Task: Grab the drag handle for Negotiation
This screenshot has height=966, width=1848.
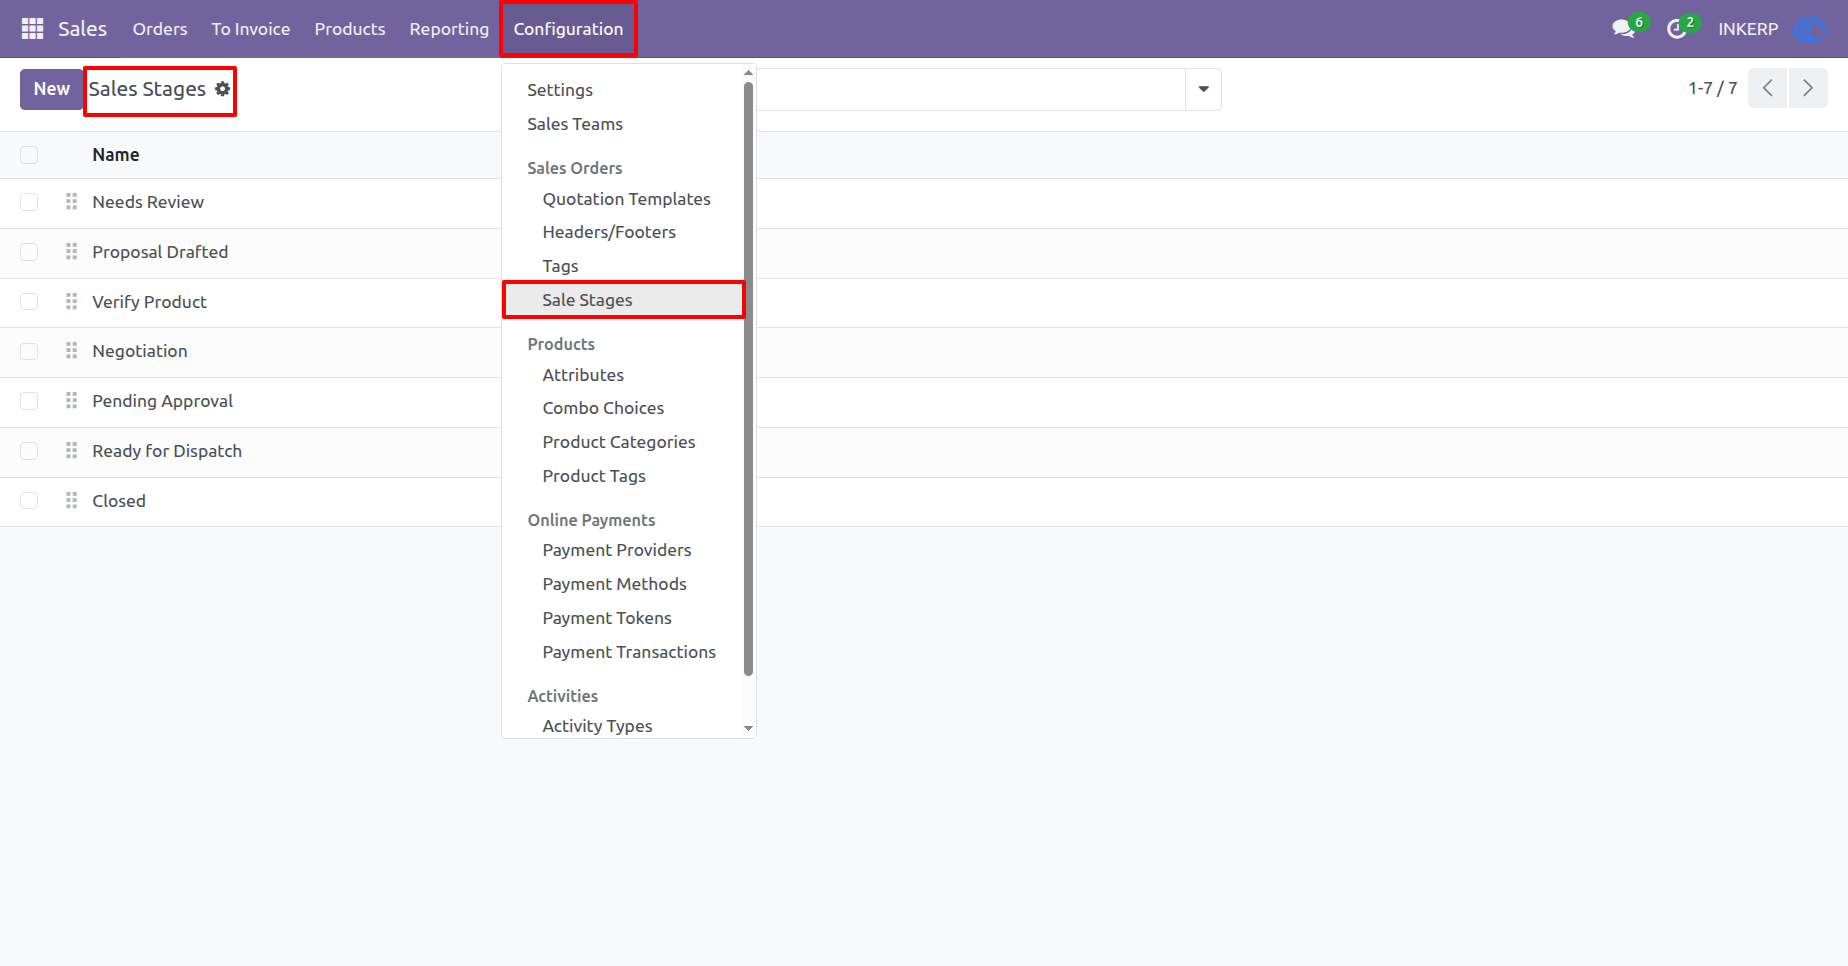Action: coord(71,351)
